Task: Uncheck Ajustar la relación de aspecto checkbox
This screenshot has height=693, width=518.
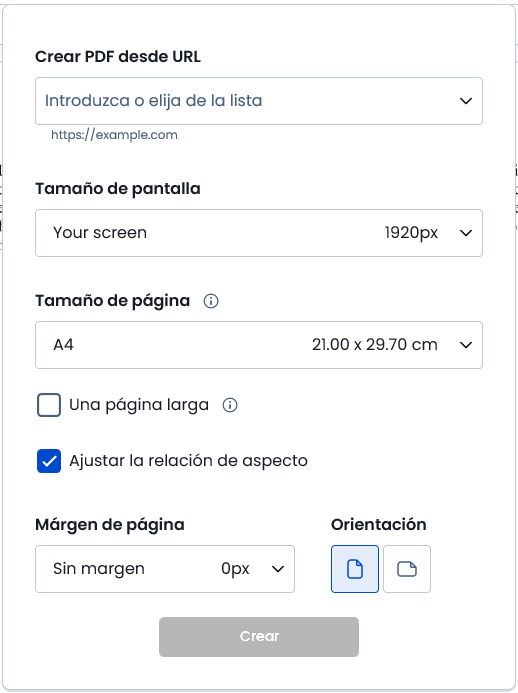Action: pos(49,461)
